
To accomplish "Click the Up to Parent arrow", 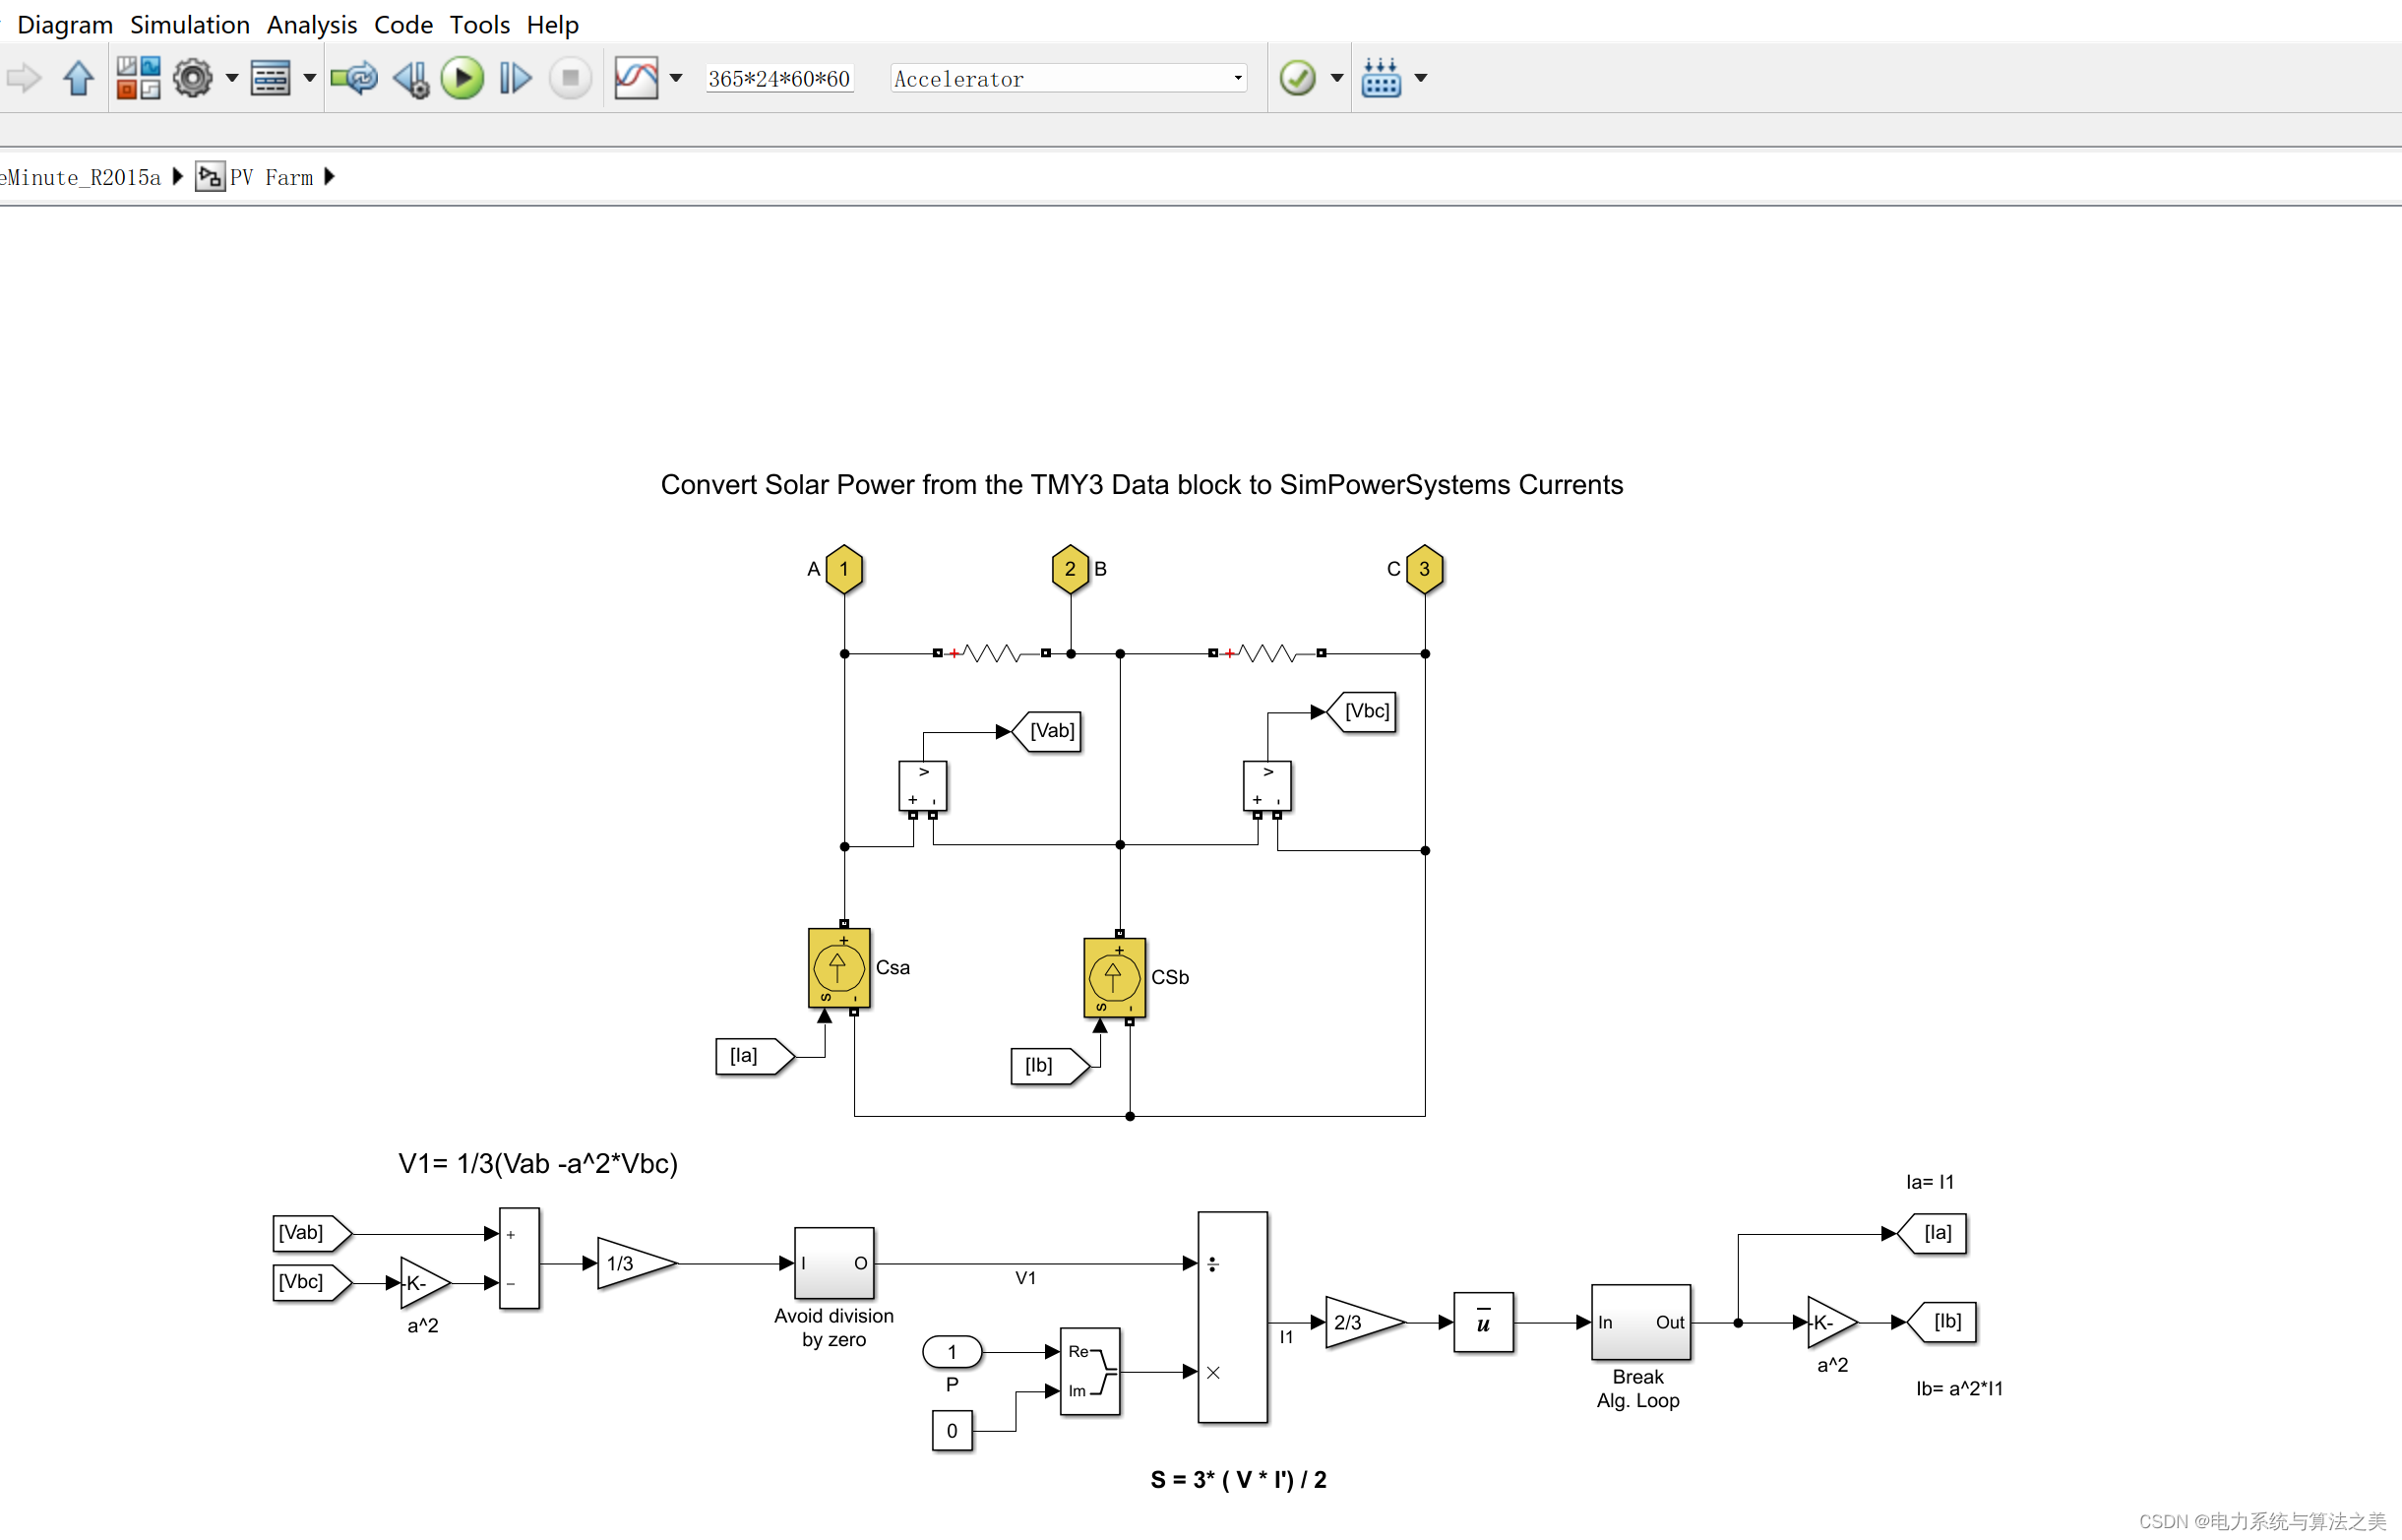I will point(78,78).
